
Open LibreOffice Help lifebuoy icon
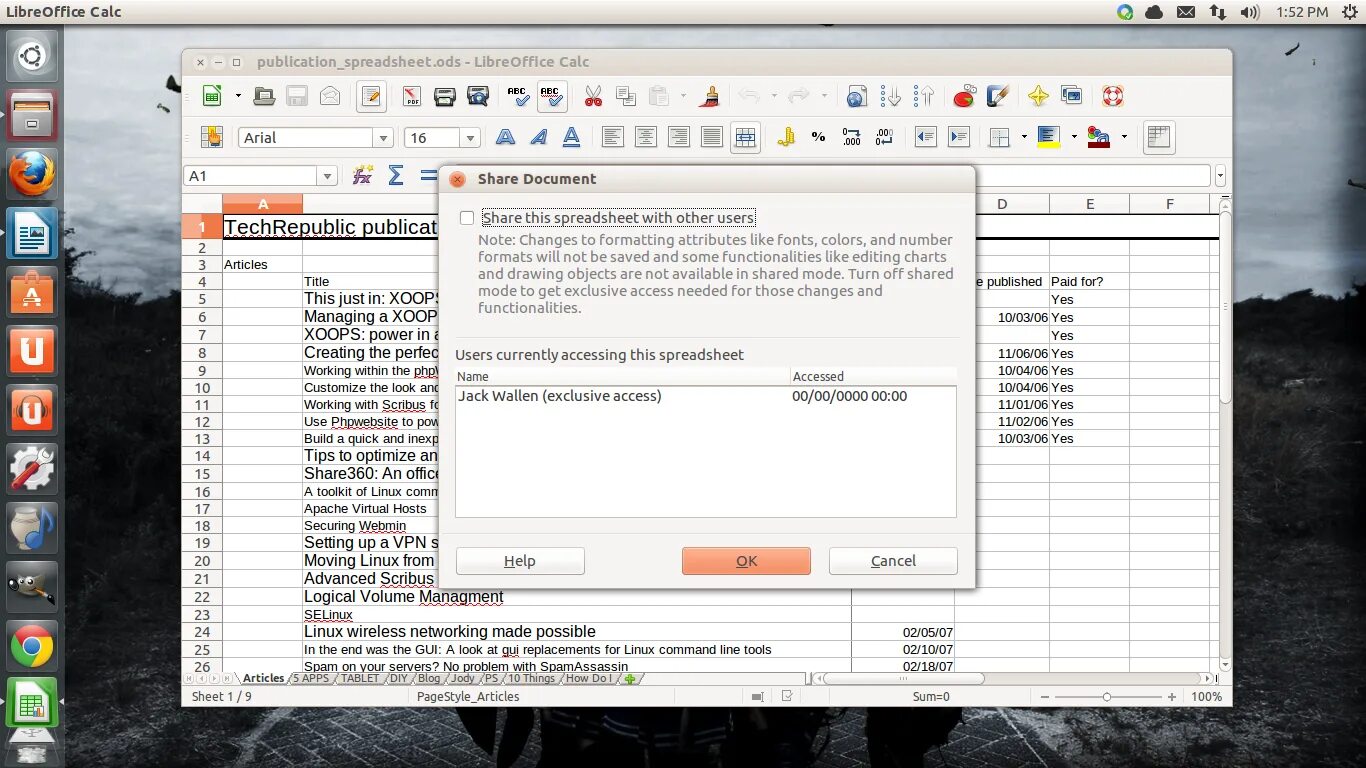point(1113,96)
